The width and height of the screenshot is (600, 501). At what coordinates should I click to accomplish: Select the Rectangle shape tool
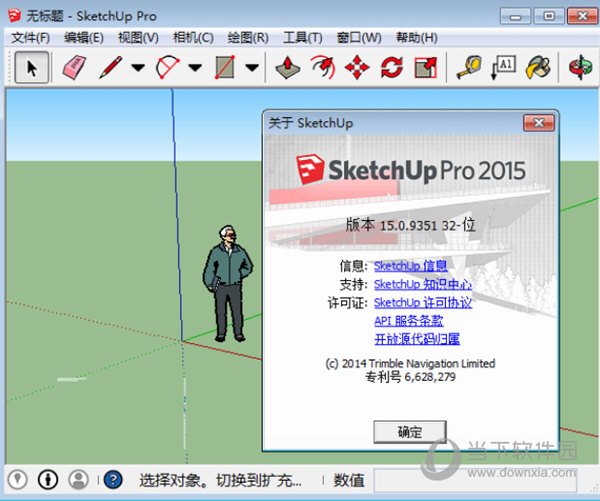pyautogui.click(x=225, y=67)
